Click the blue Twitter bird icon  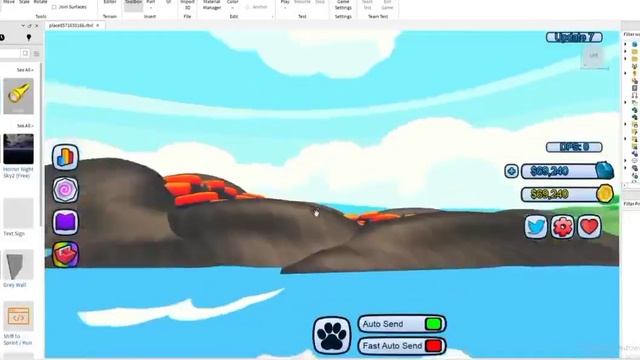click(536, 227)
